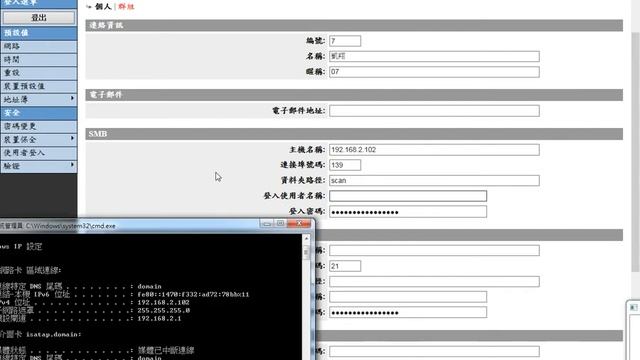Expand the 驗證 submenu arrow
Image resolution: width=640 pixels, height=360 pixels.
click(x=72, y=165)
